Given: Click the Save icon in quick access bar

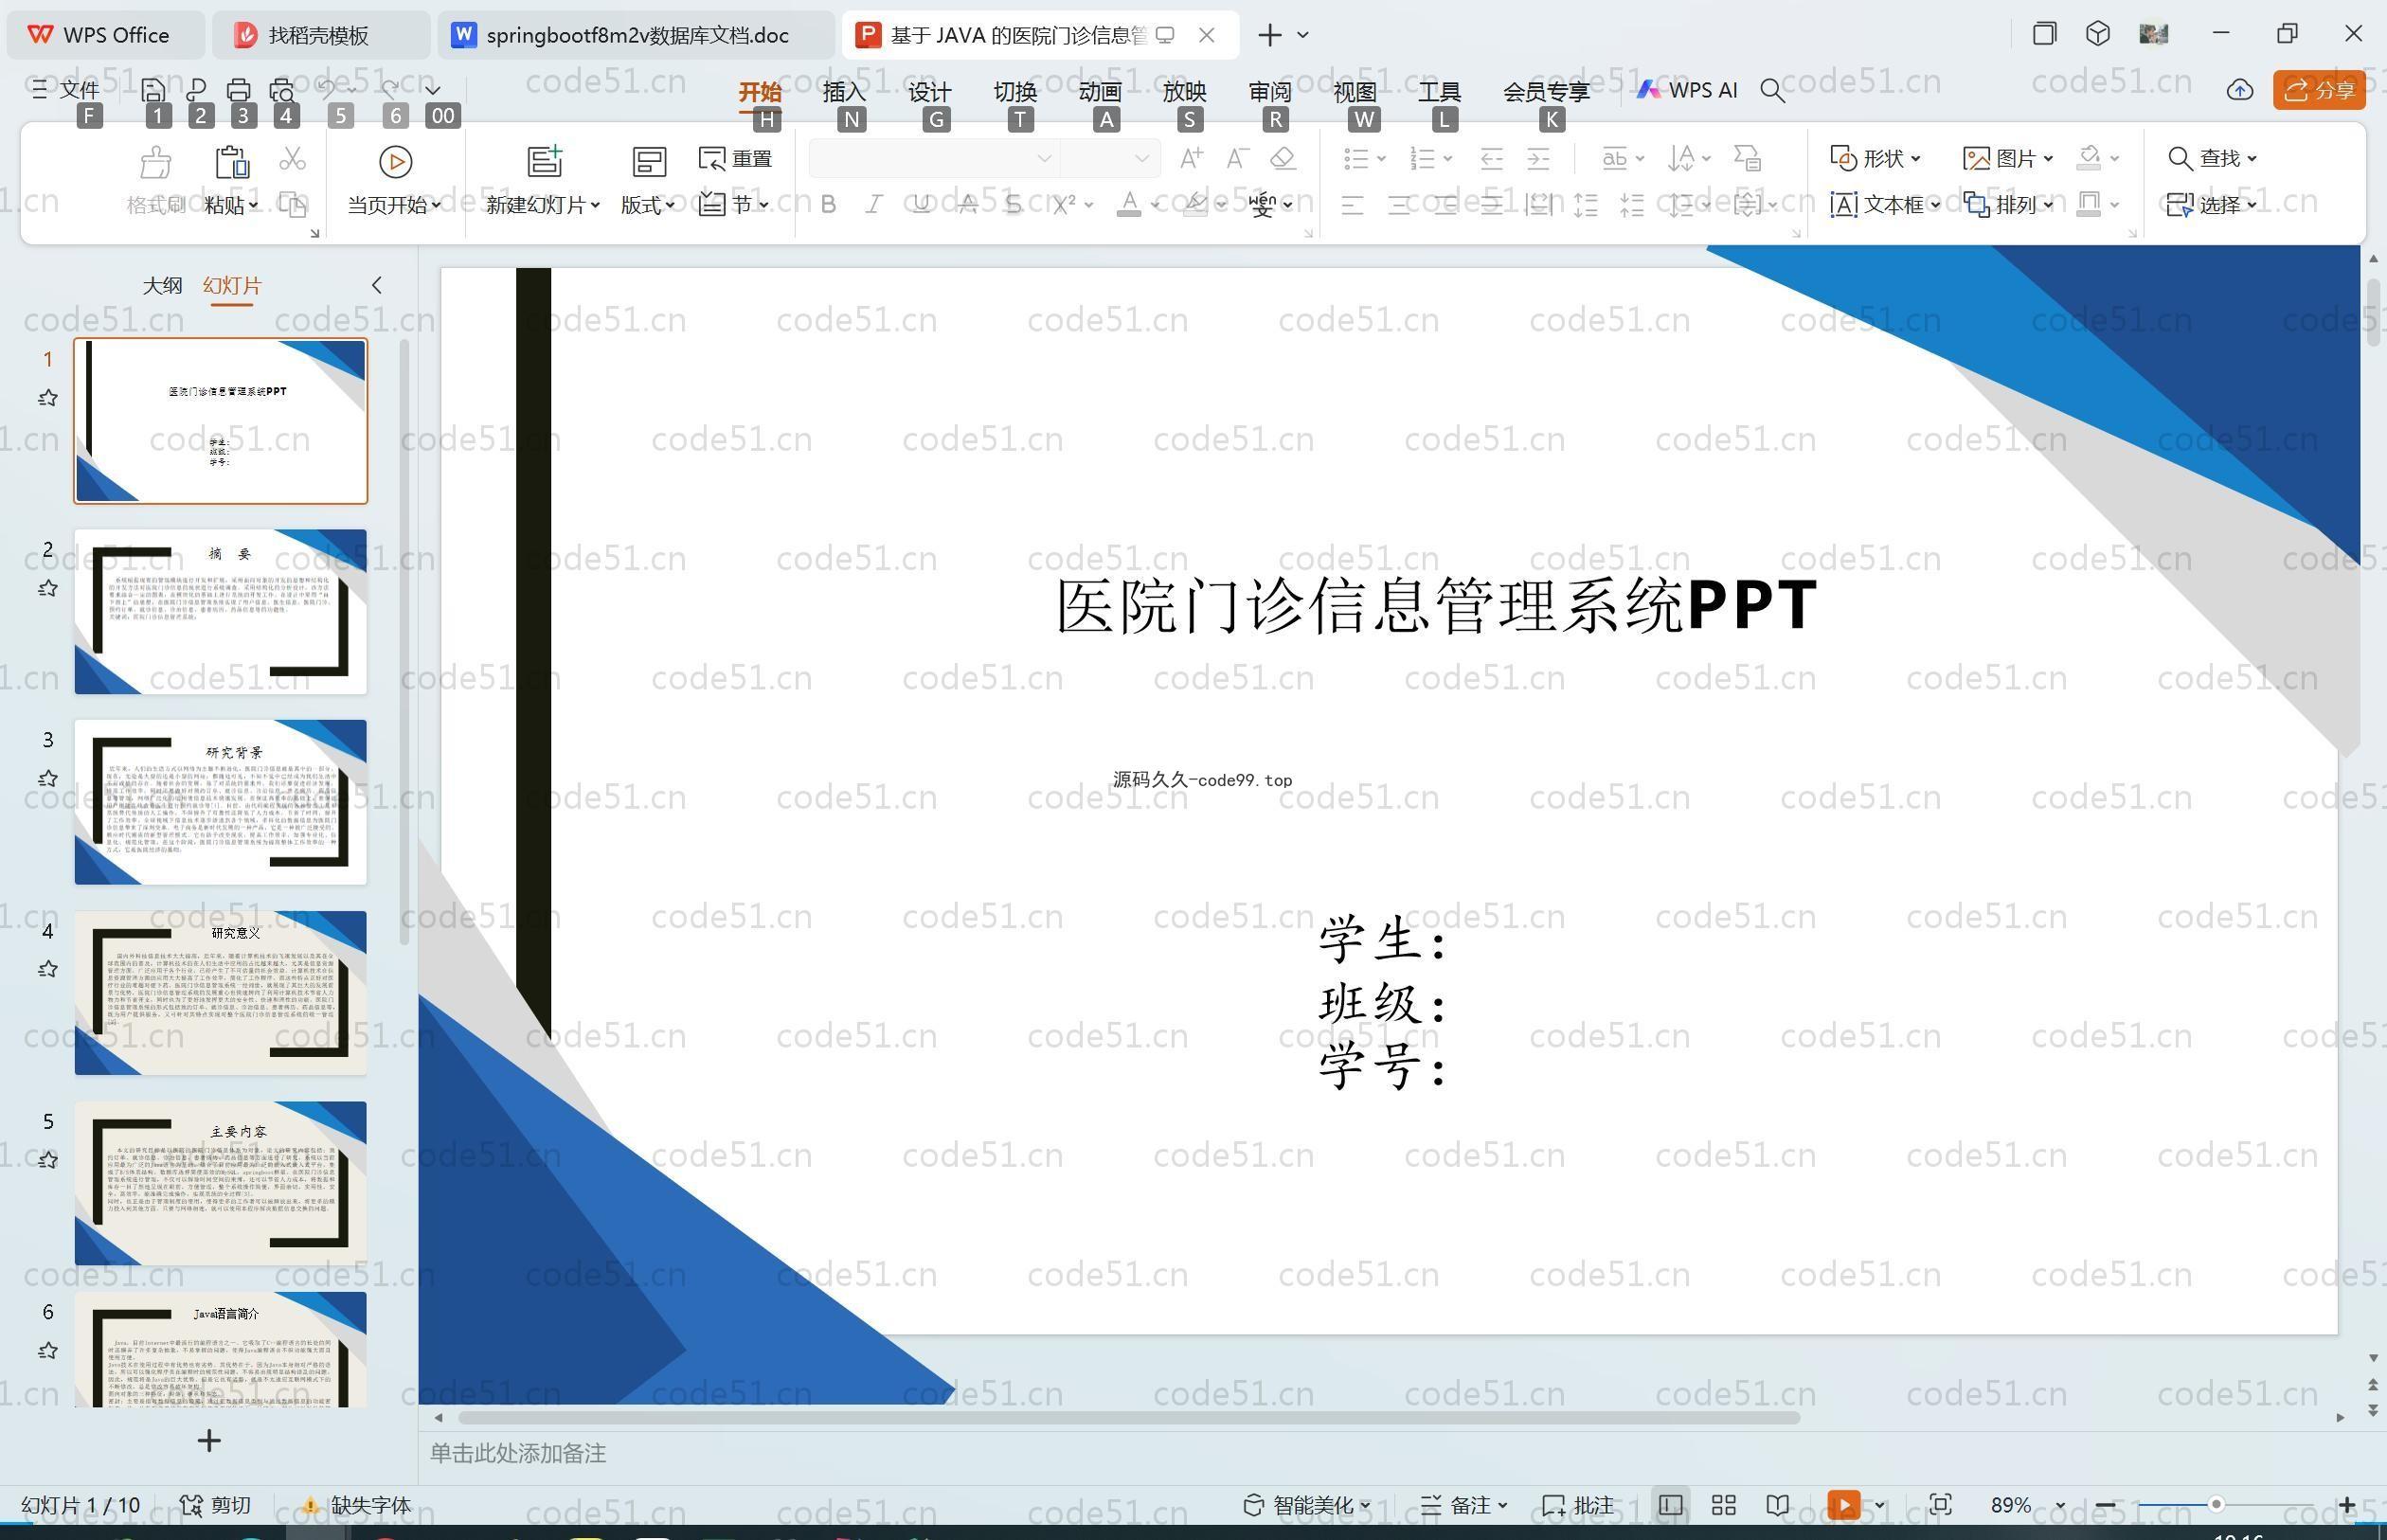Looking at the screenshot, I should [x=153, y=90].
